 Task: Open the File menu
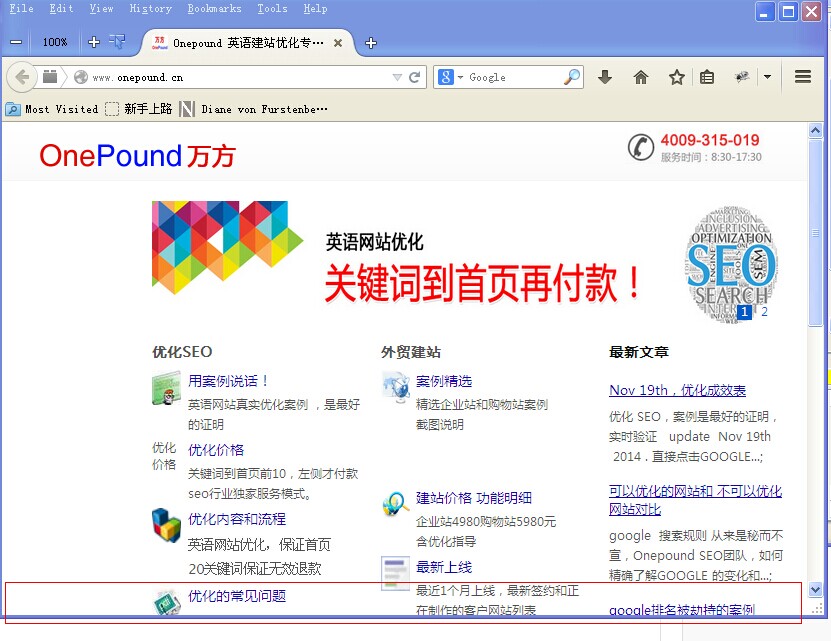pos(21,8)
